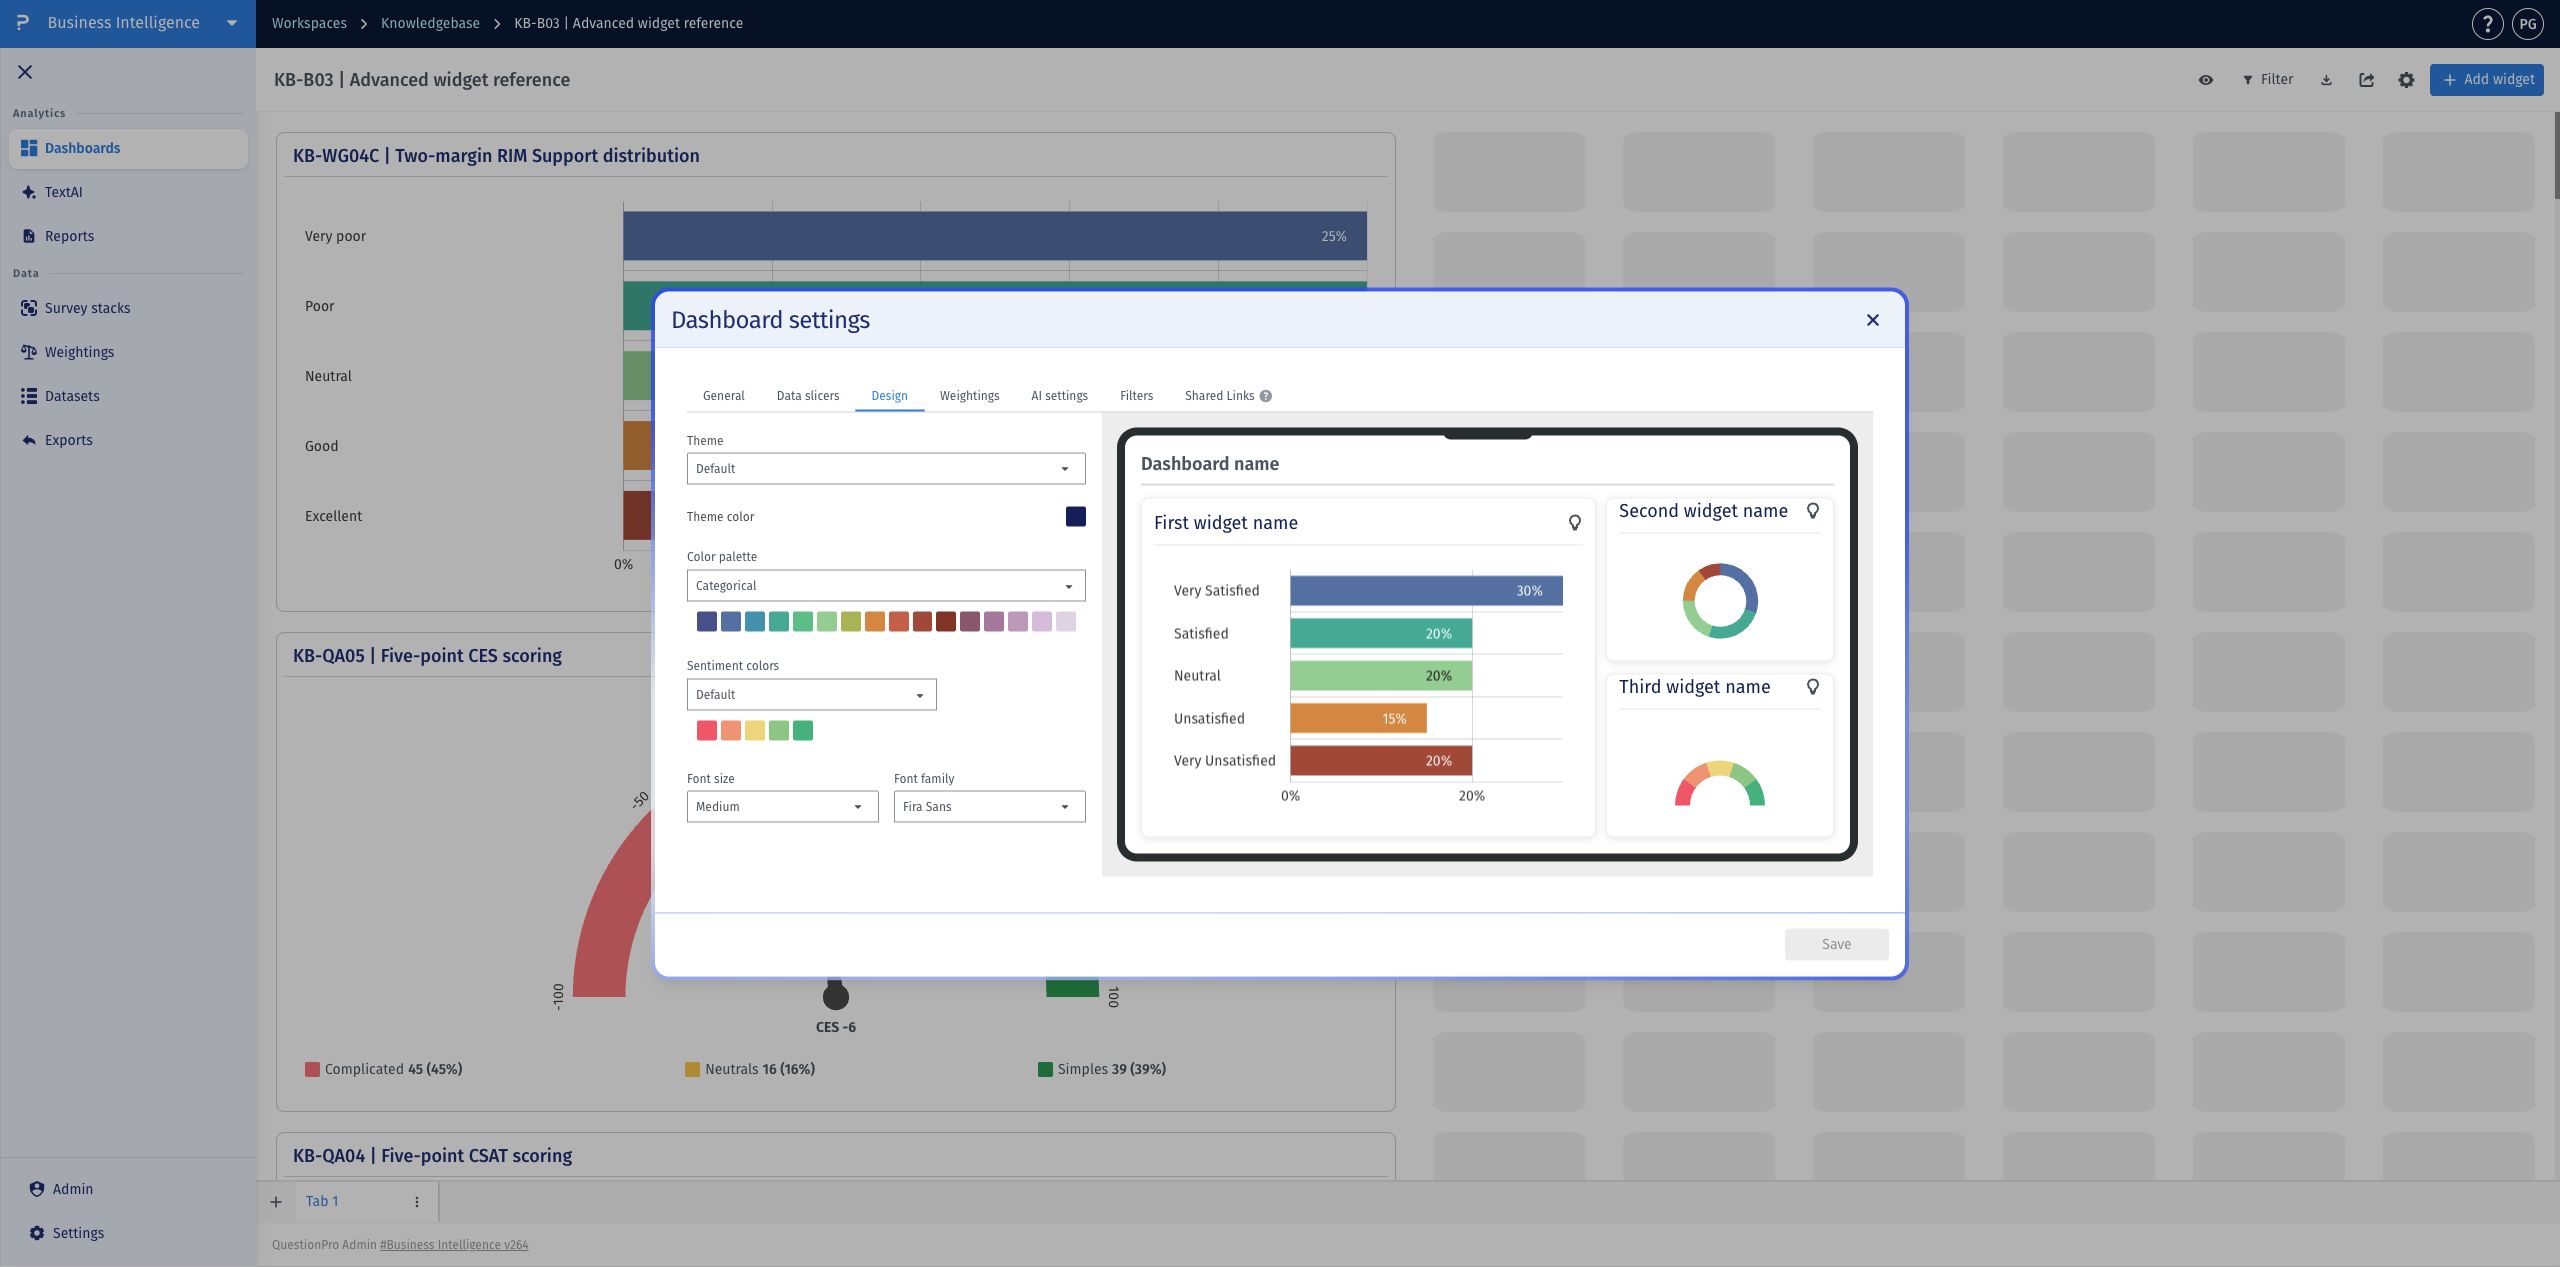
Task: Click lightbulb on Second widget name
Action: (x=1812, y=511)
